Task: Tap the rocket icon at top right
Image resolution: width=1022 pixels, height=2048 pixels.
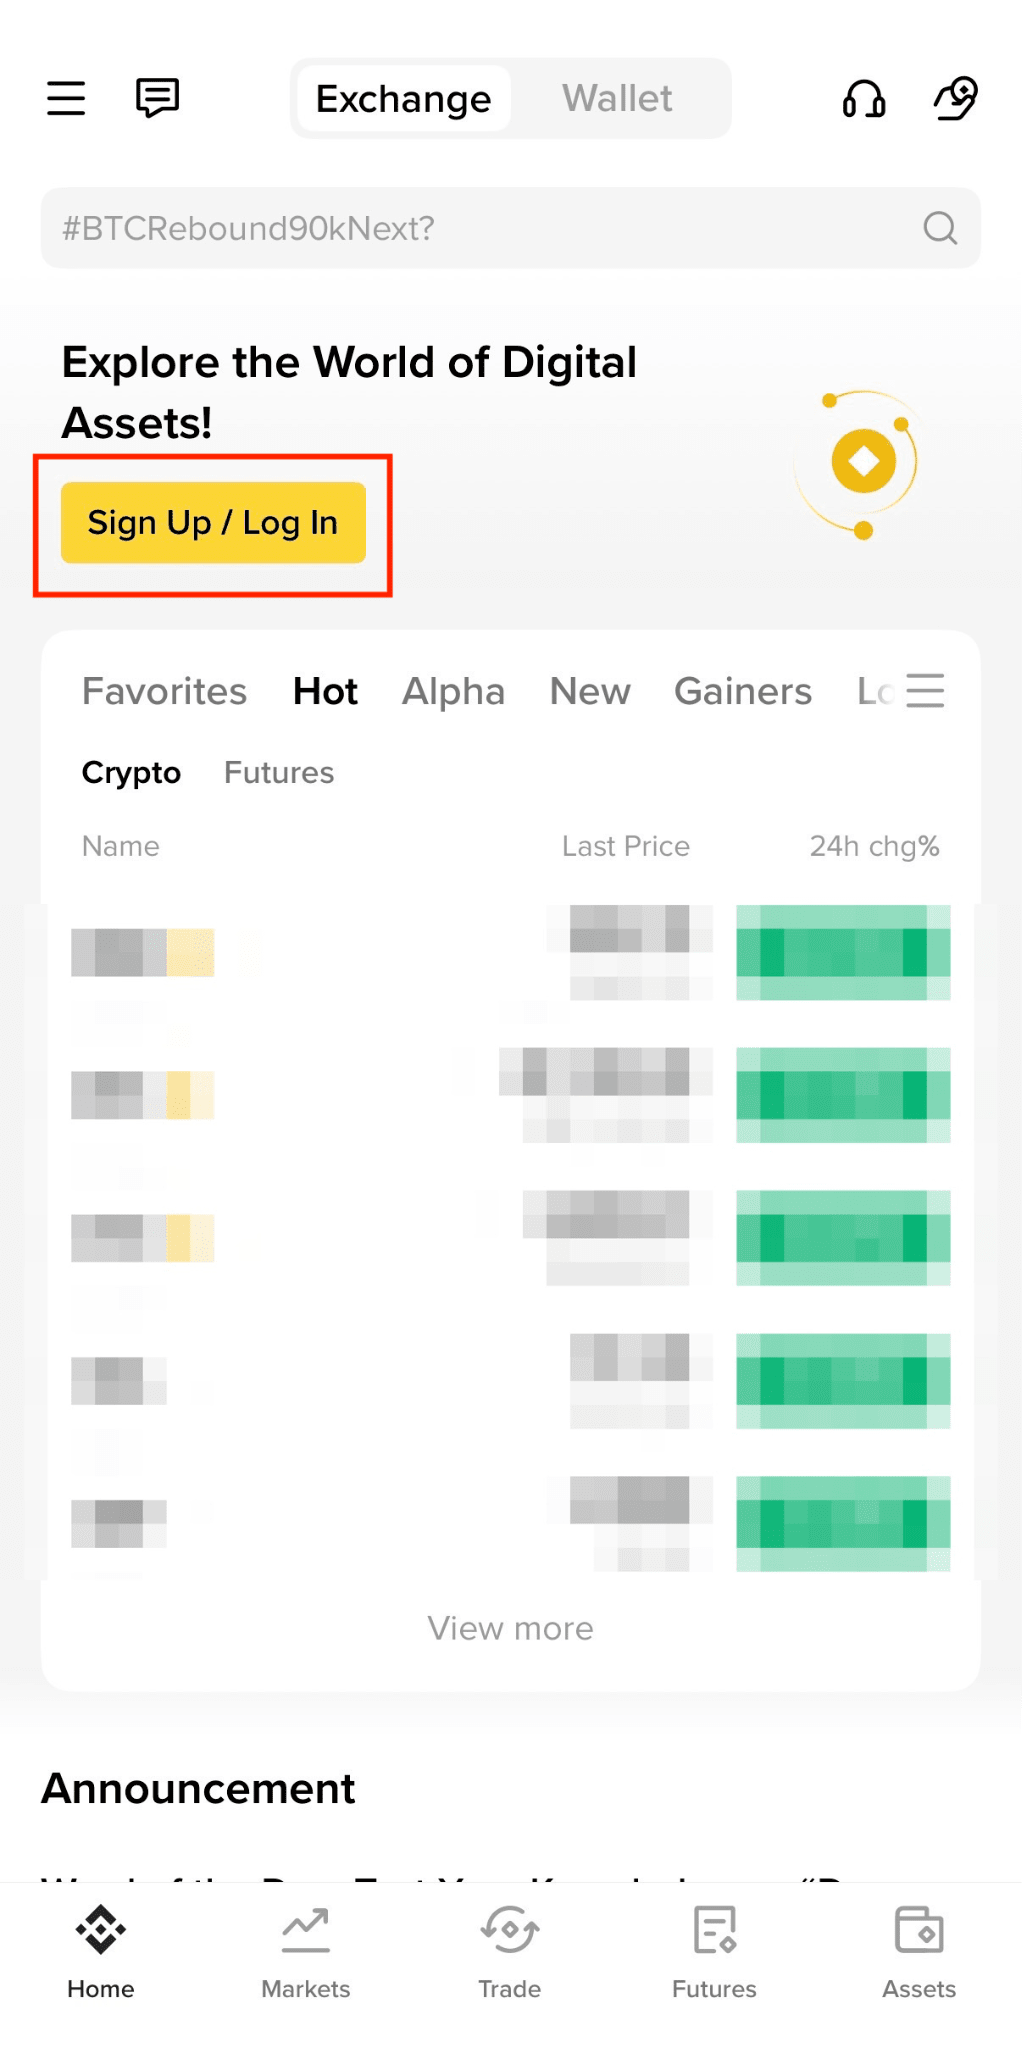Action: (955, 98)
